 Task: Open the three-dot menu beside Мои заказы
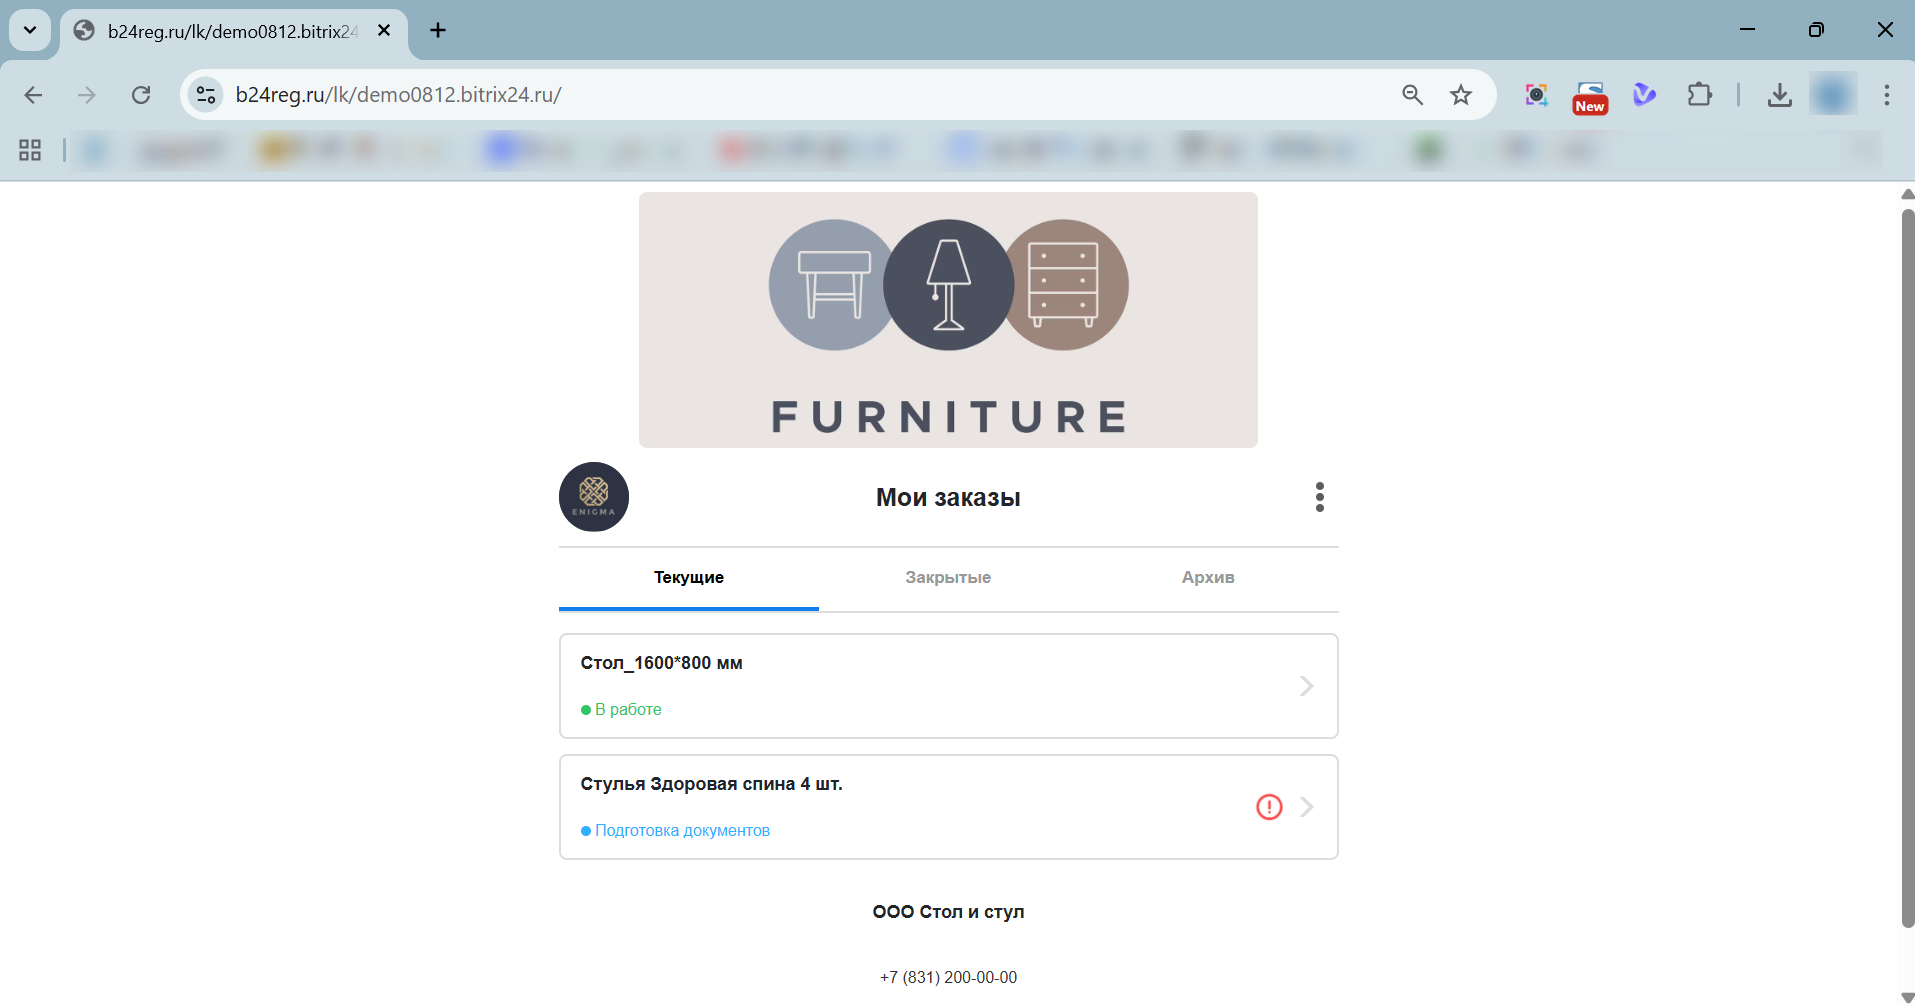point(1319,497)
